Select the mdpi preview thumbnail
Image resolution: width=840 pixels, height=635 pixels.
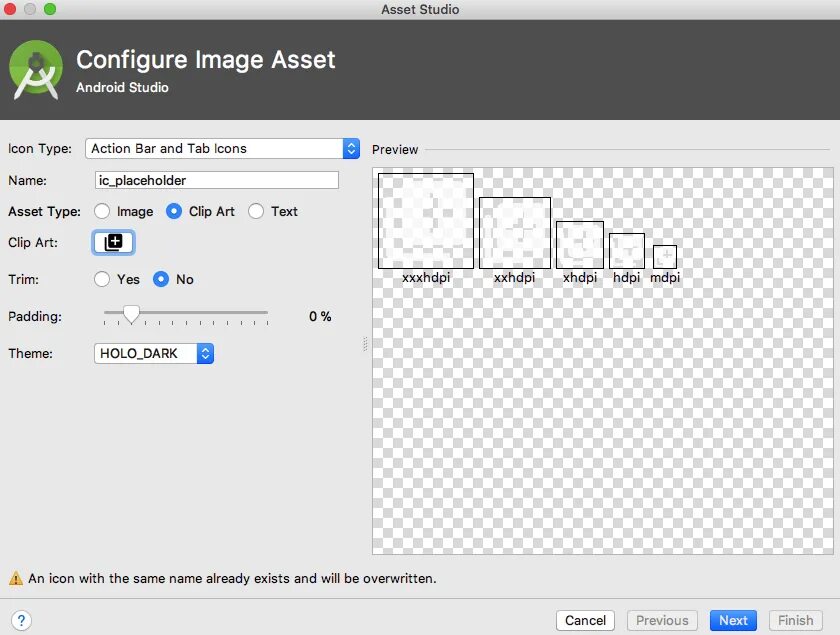(x=665, y=257)
